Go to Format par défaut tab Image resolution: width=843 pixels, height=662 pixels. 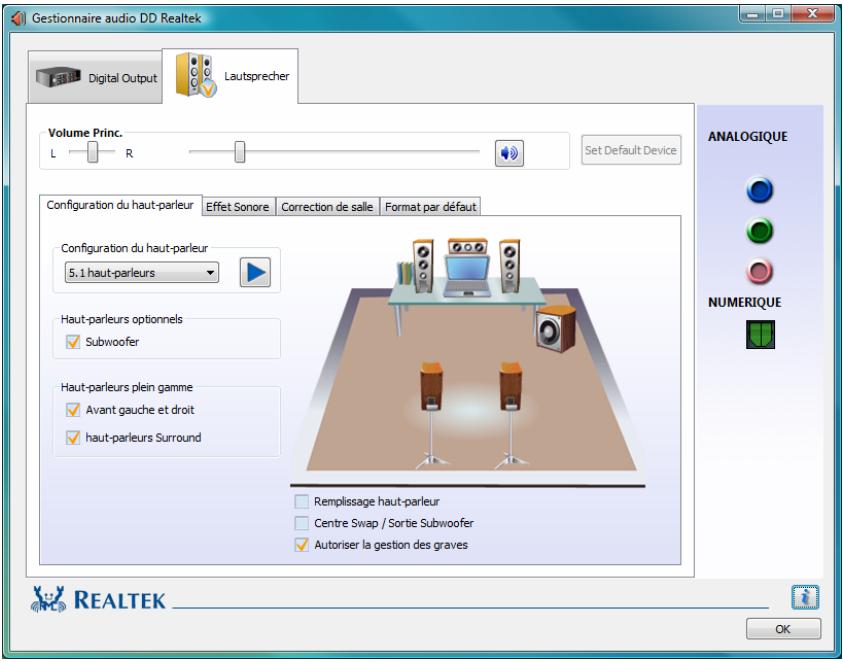point(431,207)
